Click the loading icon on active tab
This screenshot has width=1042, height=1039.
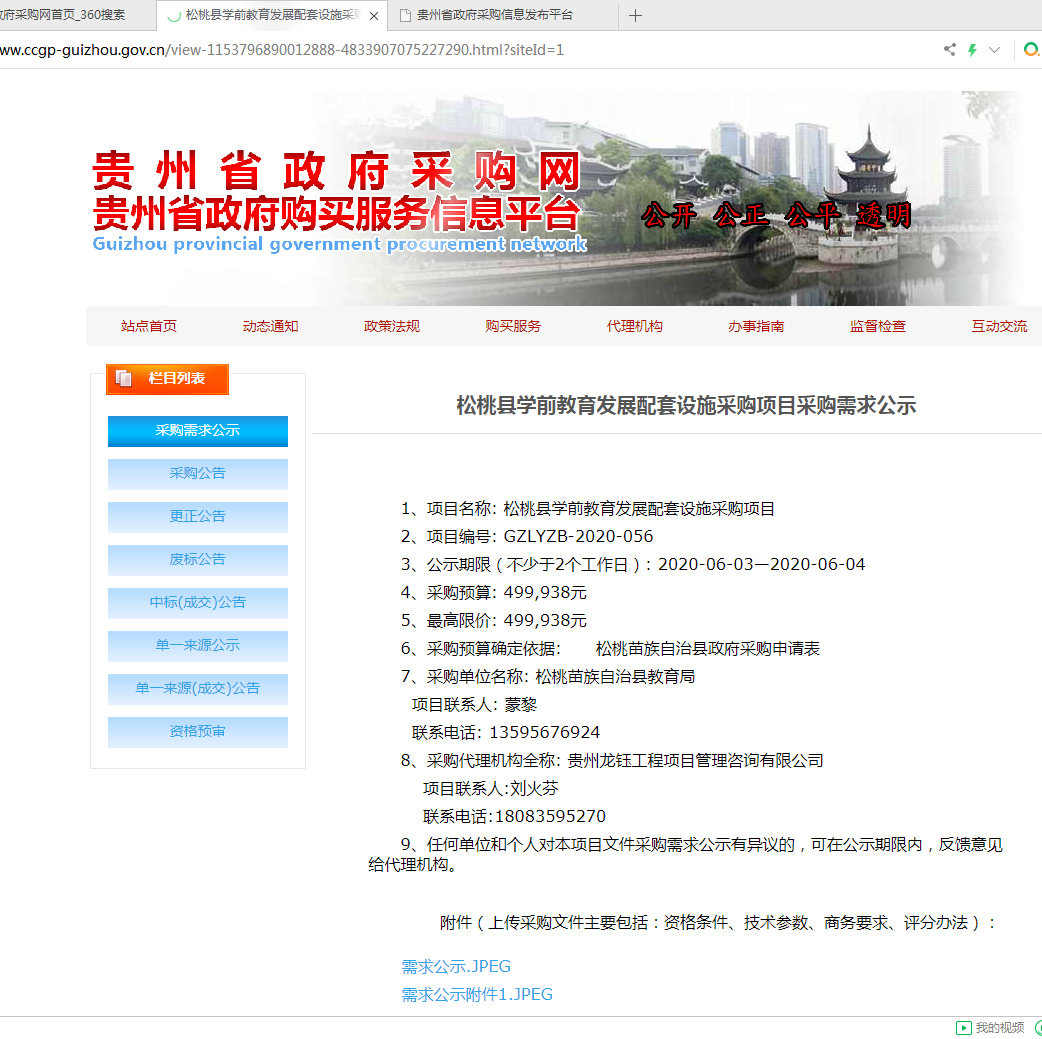point(173,16)
